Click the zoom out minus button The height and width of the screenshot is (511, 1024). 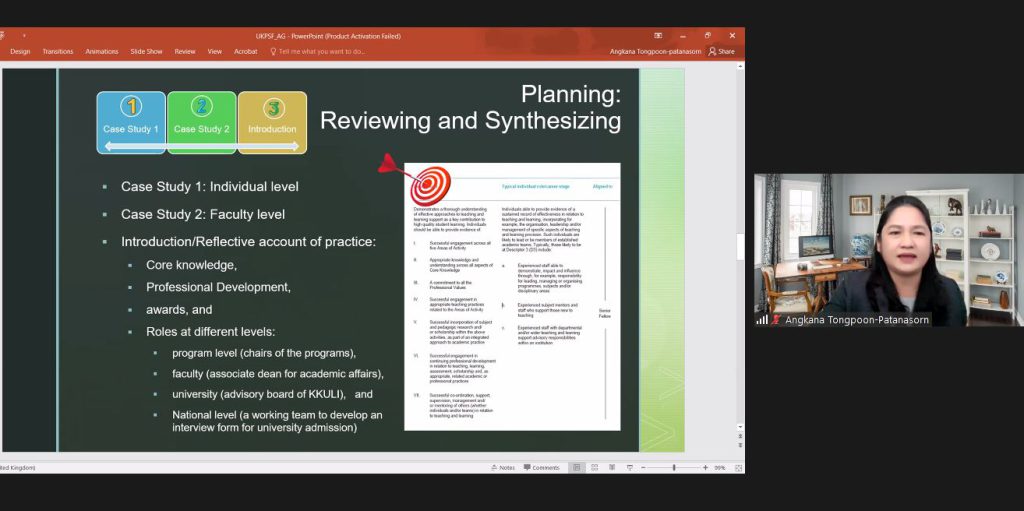[643, 467]
